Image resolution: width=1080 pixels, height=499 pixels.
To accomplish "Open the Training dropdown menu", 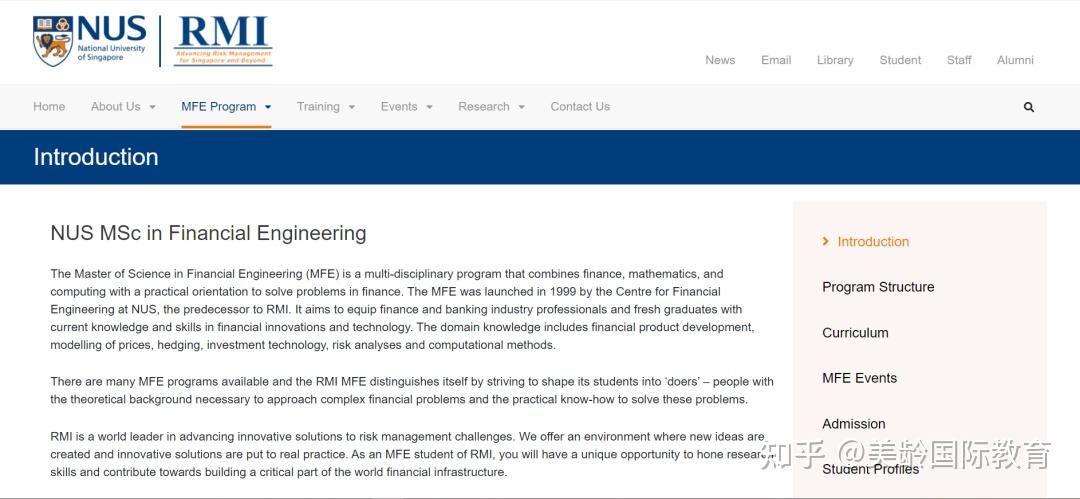I will 326,107.
